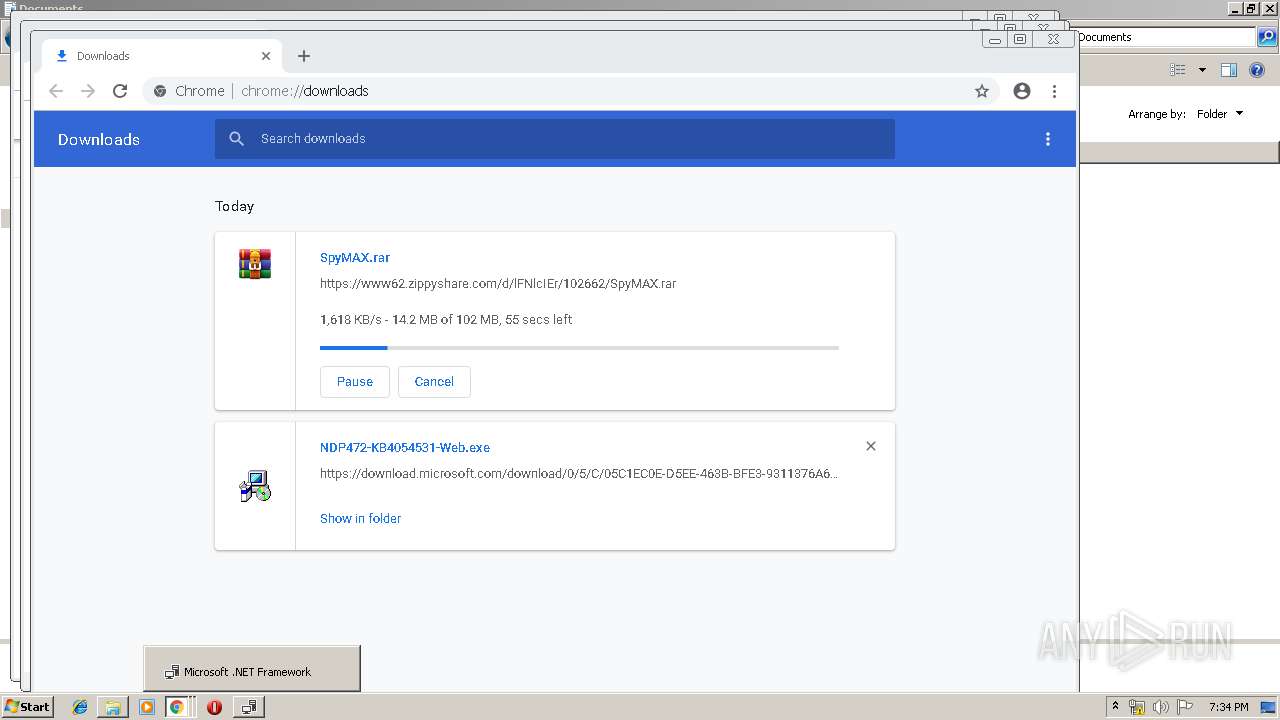Screen dimensions: 1280x720
Task: Click the SpyMAX.rar WinRAR file icon
Action: (255, 264)
